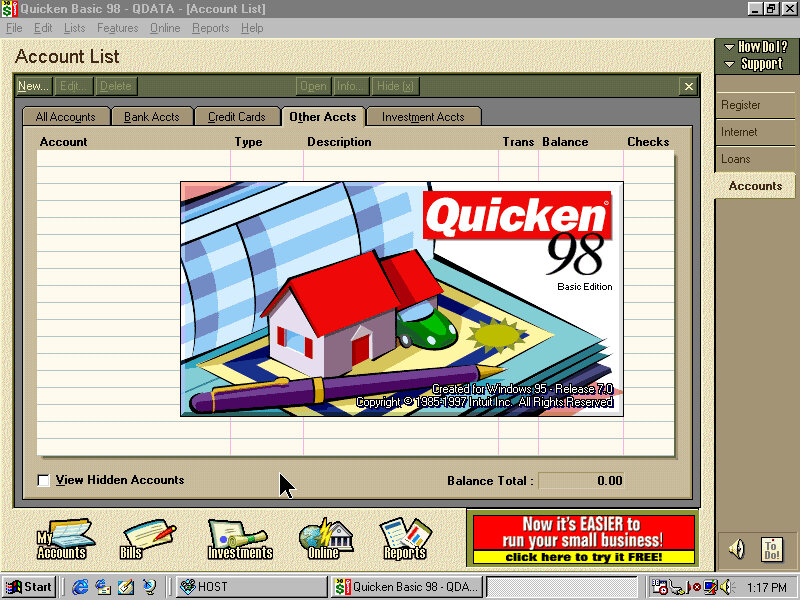The height and width of the screenshot is (600, 800).
Task: Open the My Accounts icon
Action: click(64, 539)
